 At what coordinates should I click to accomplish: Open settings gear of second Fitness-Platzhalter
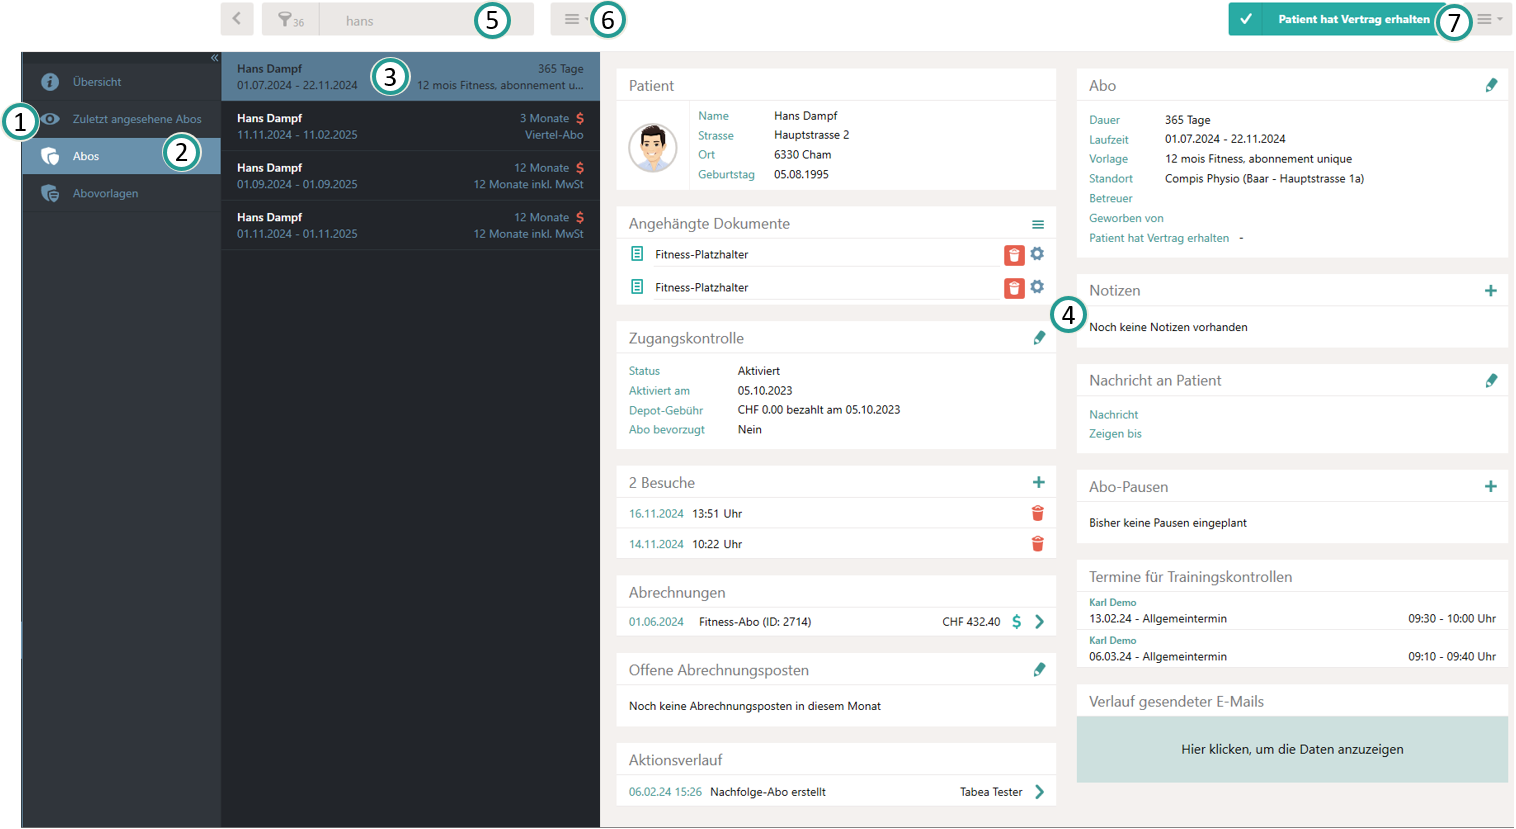tap(1037, 287)
